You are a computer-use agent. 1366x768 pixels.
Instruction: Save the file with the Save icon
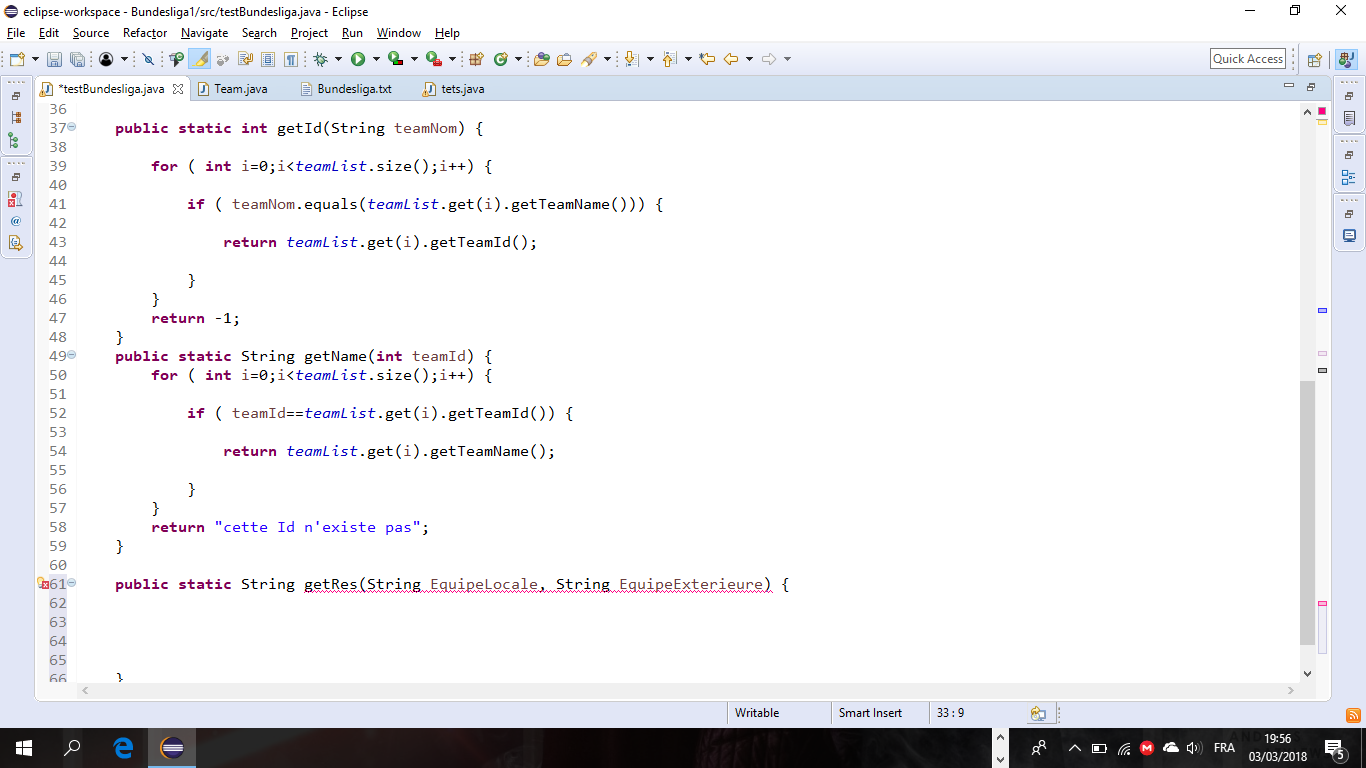[x=54, y=59]
